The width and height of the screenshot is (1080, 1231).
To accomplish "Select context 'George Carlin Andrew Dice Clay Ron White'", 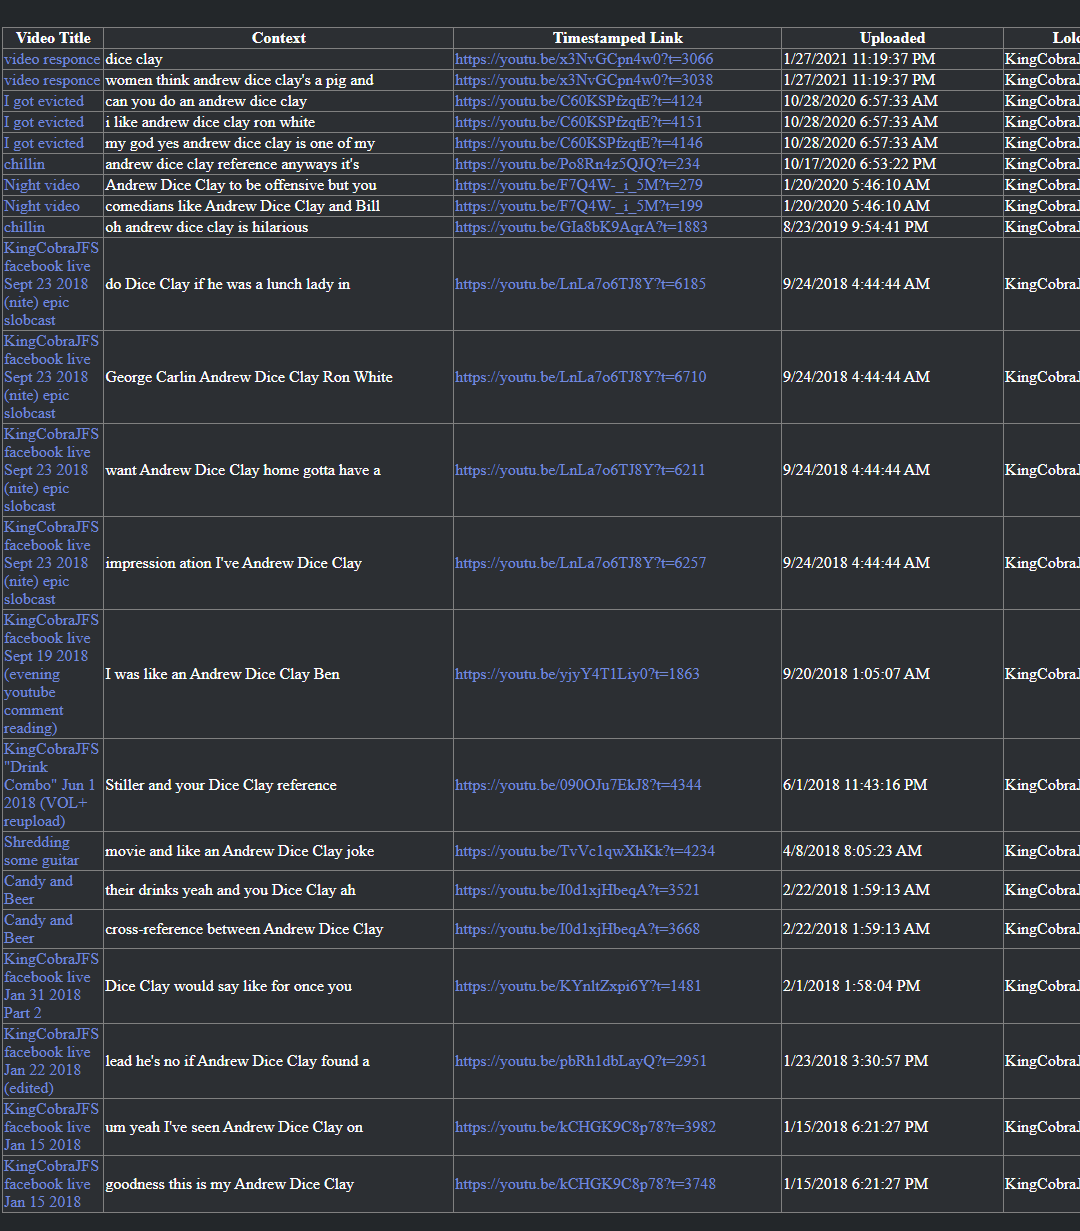I will (x=249, y=377).
